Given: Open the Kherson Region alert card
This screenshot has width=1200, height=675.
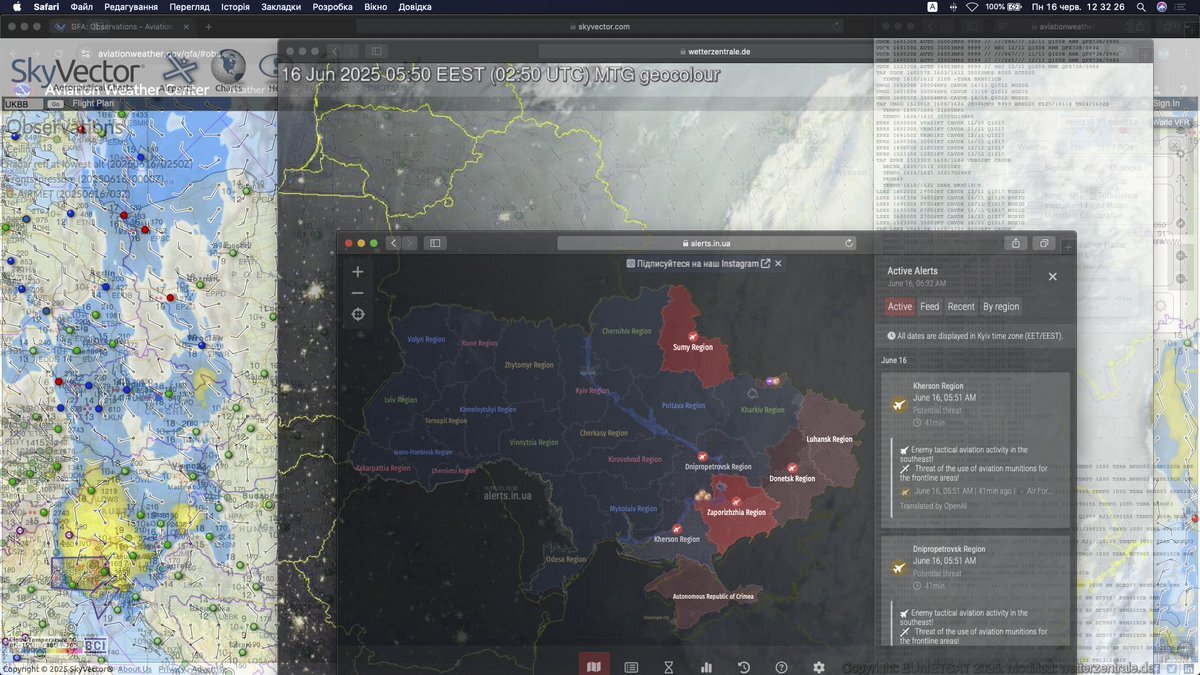Looking at the screenshot, I should coord(975,450).
